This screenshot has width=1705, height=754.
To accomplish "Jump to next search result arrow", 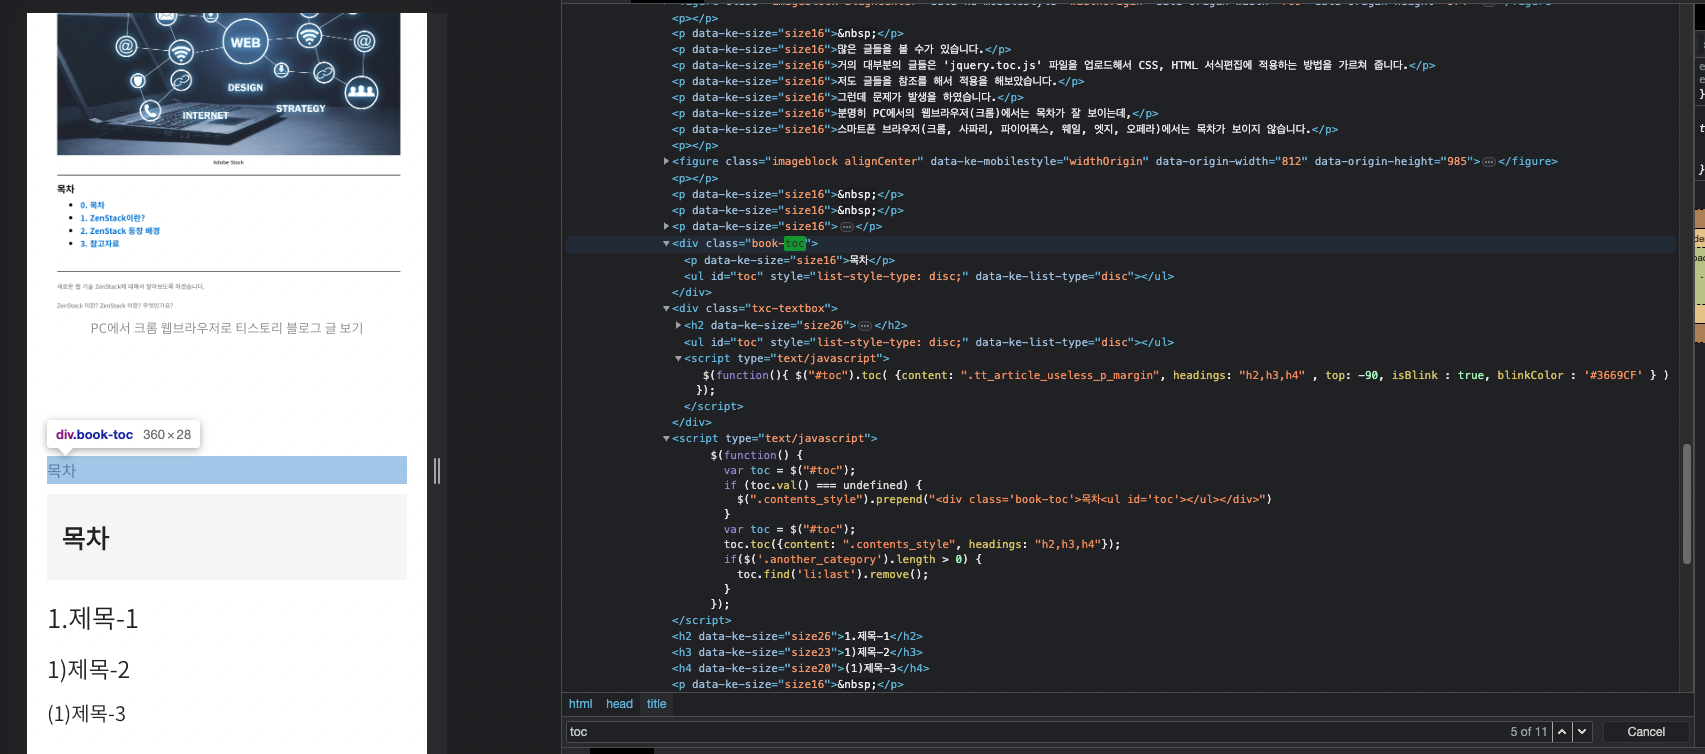I will pyautogui.click(x=1582, y=732).
